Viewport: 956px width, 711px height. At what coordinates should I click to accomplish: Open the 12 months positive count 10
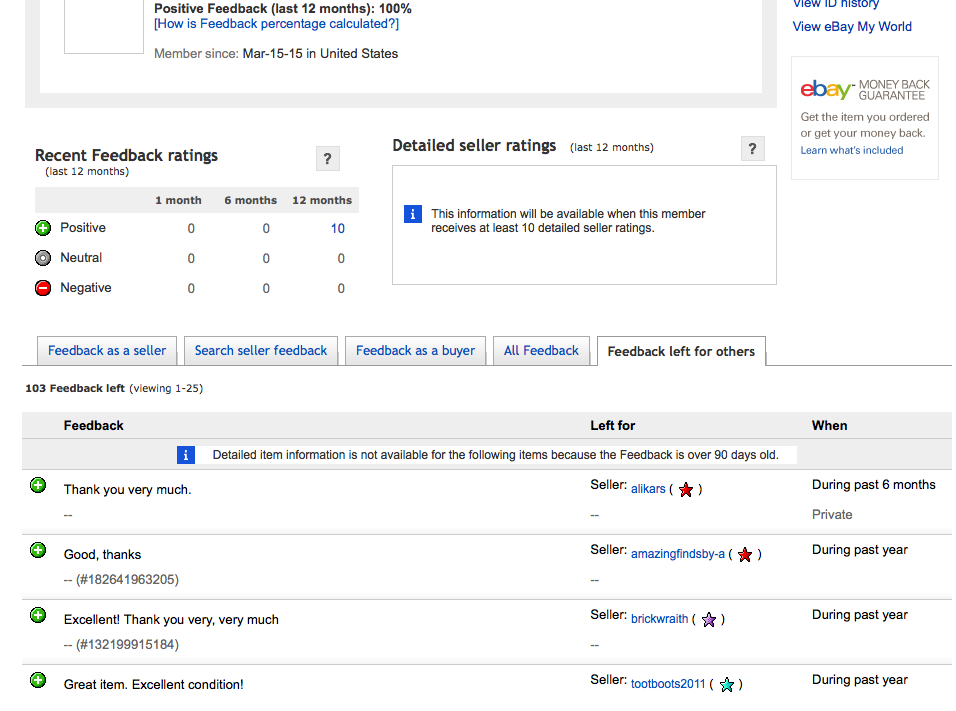[x=338, y=229]
